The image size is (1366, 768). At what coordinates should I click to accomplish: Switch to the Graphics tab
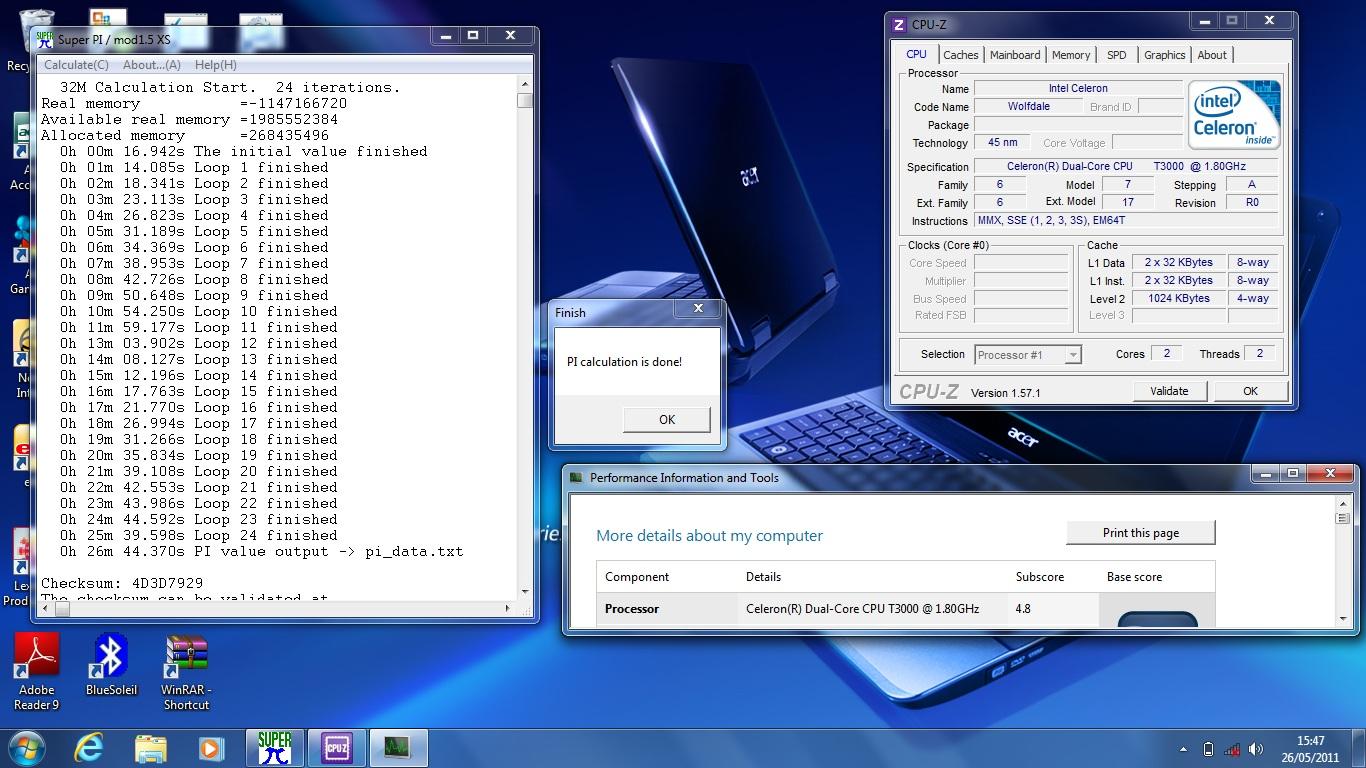(1165, 55)
